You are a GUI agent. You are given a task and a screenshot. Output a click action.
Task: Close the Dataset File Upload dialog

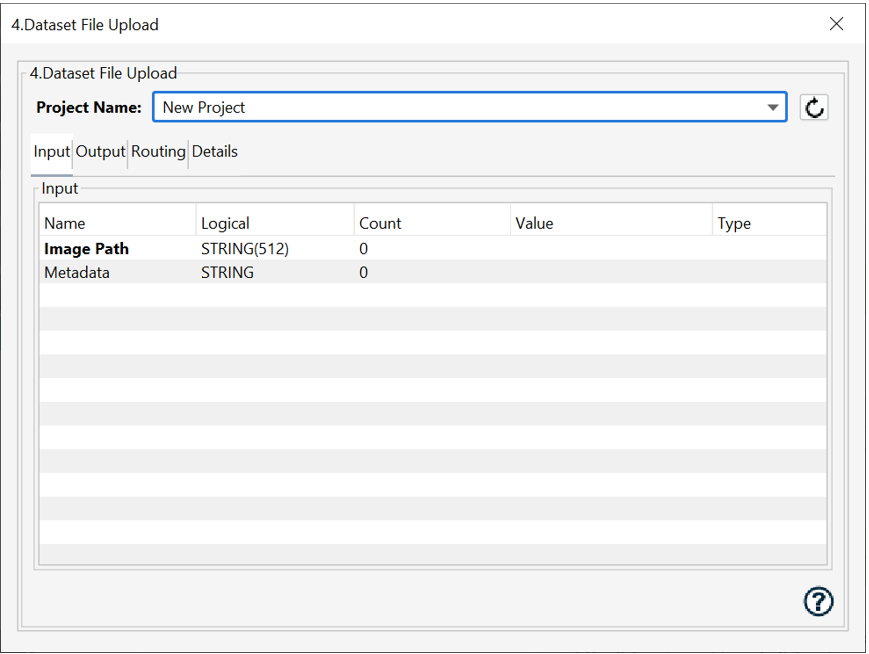click(x=836, y=24)
